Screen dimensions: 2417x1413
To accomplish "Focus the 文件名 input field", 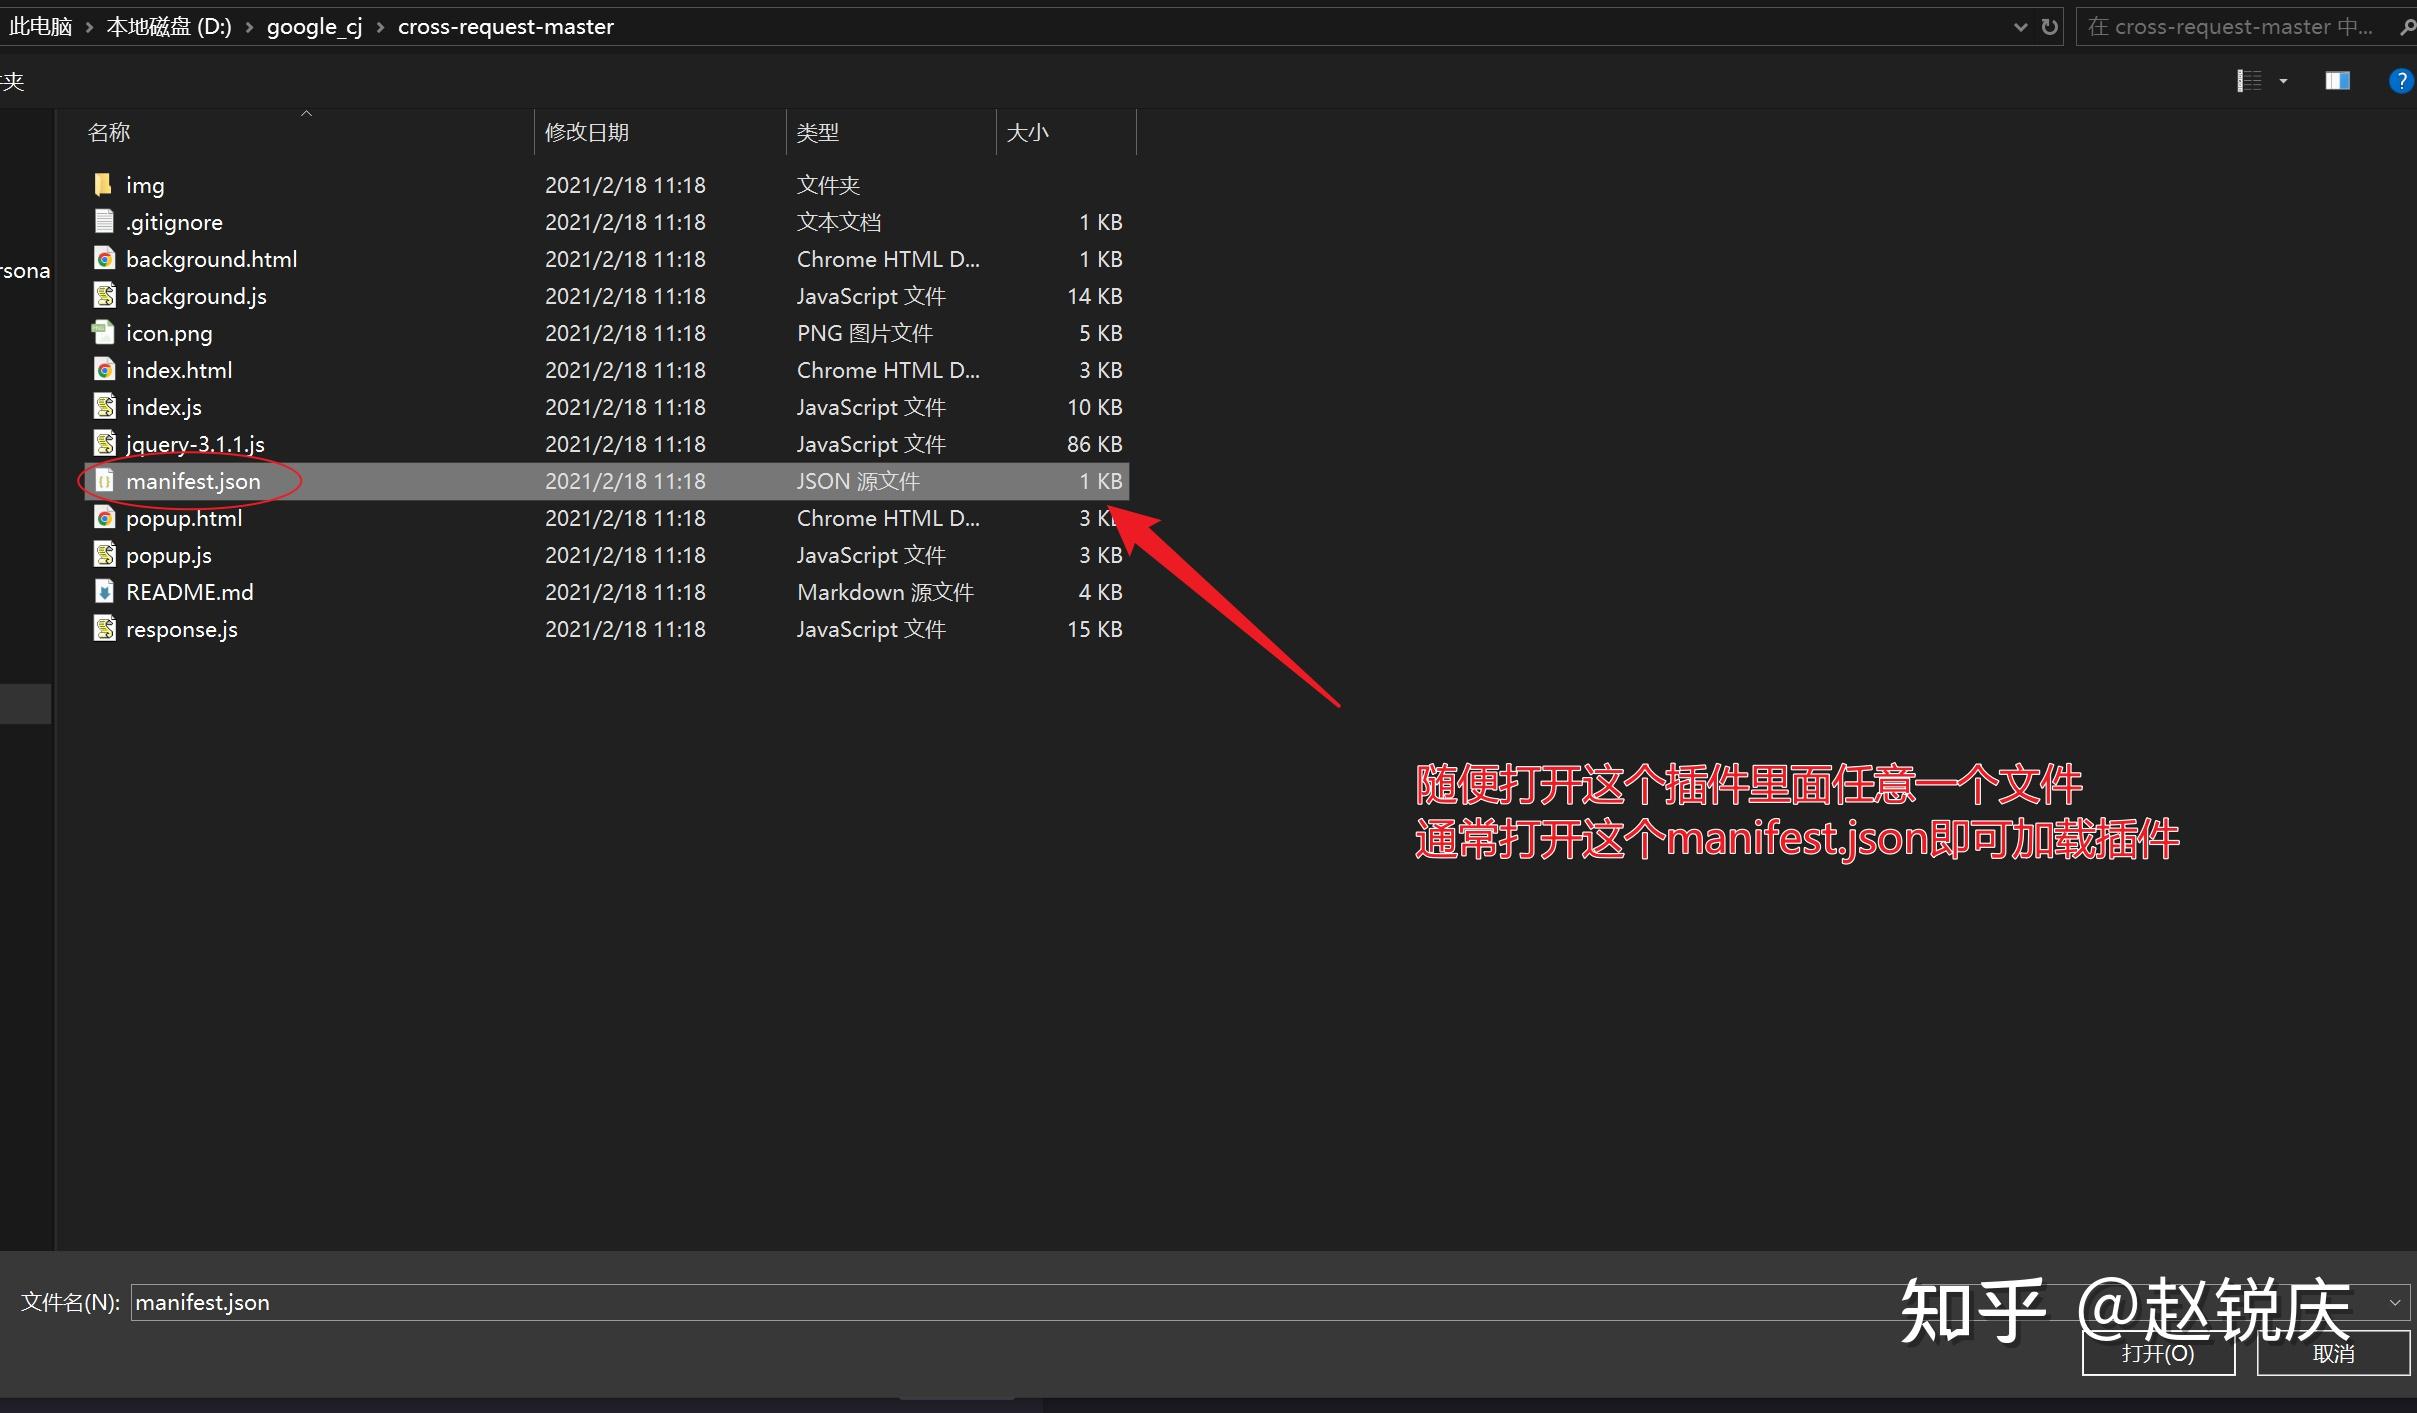I will pos(1268,1302).
